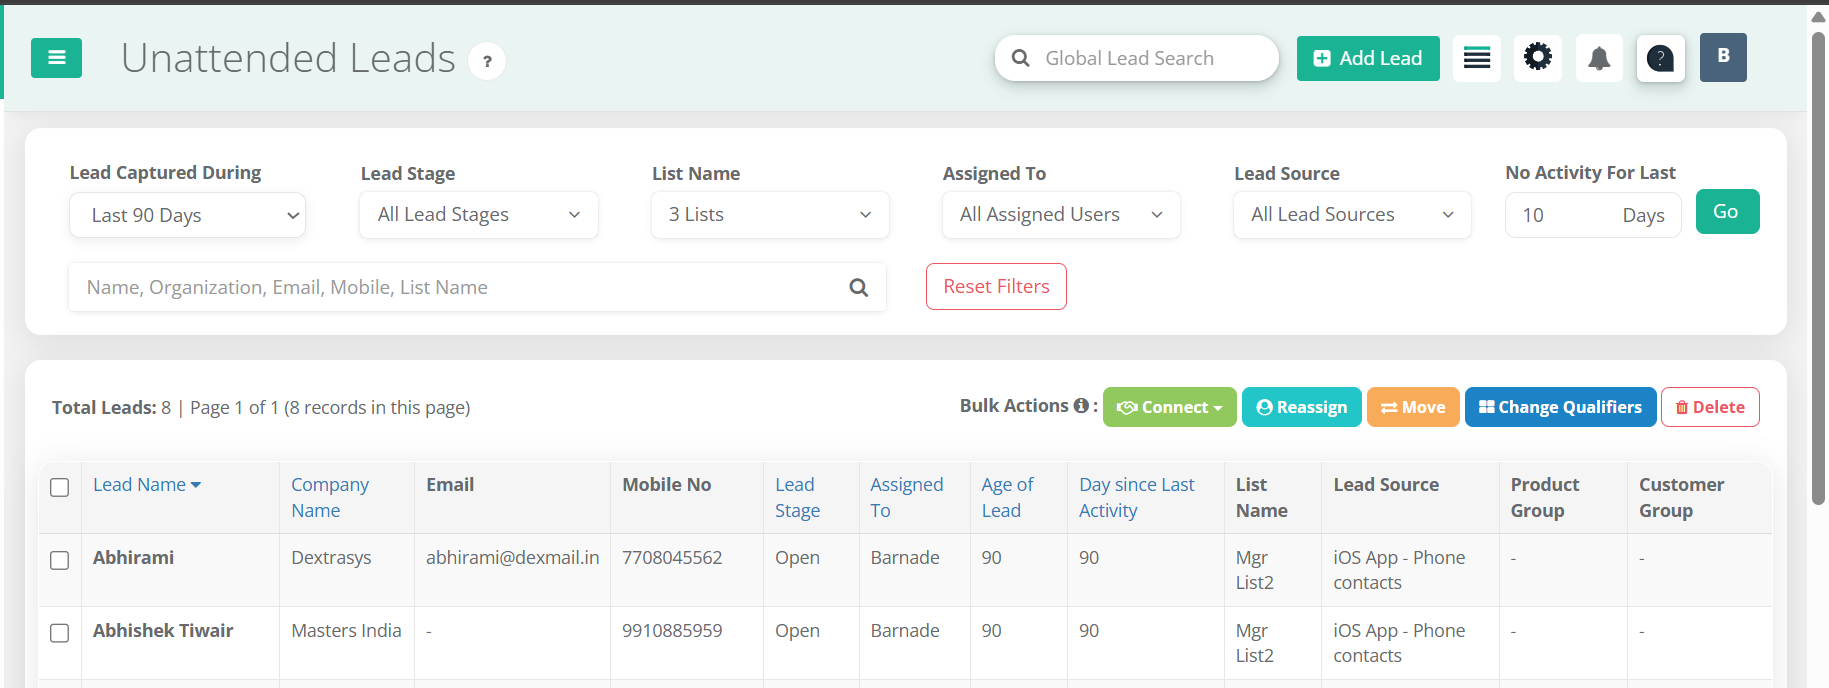Check the Abhirami row checkbox

pos(60,560)
